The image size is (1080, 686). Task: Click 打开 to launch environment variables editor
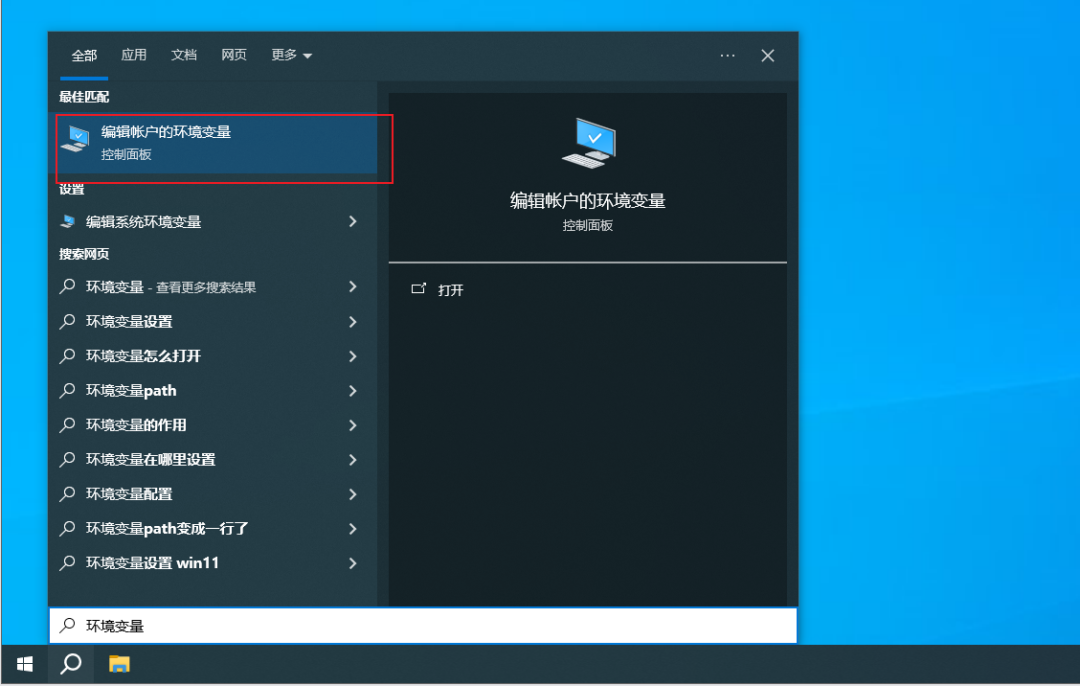pyautogui.click(x=448, y=289)
